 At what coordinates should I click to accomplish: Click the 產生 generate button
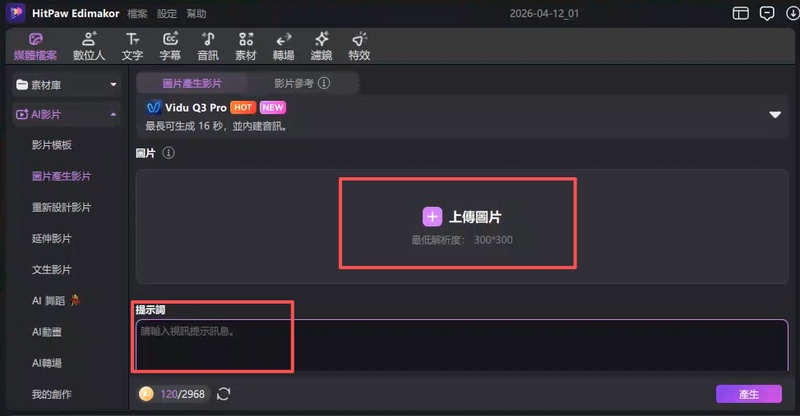click(x=748, y=394)
